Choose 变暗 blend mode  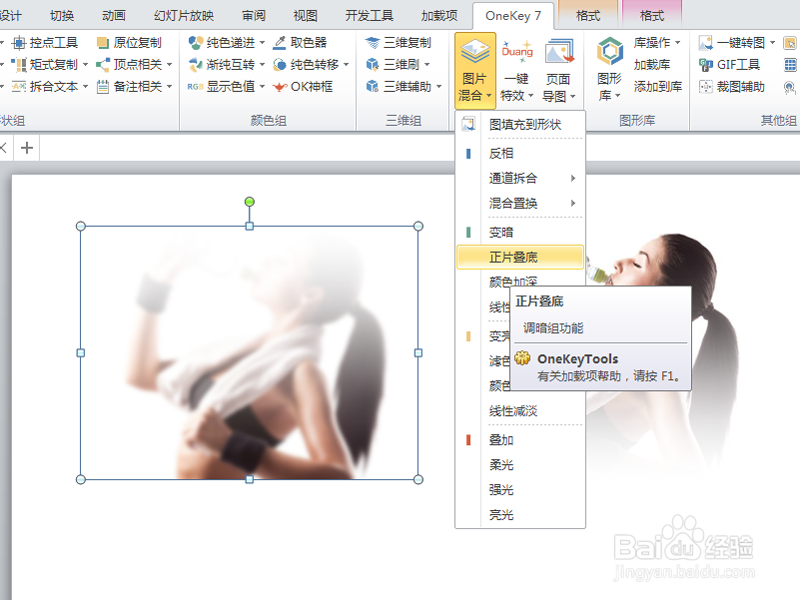point(520,232)
